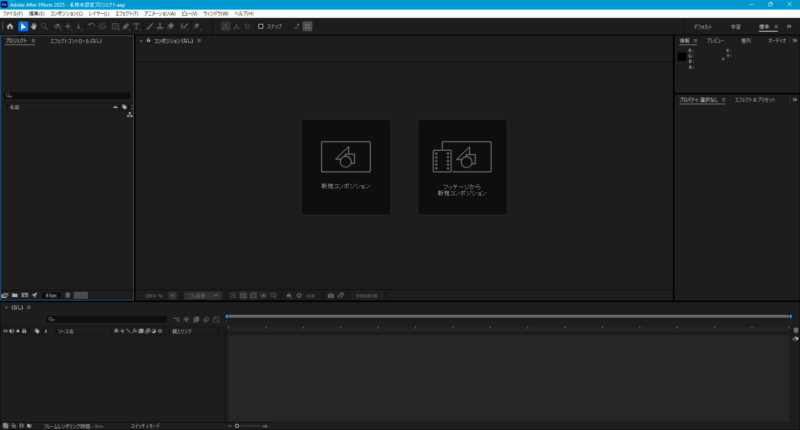Select the Pen tool
This screenshot has height=430, width=800.
pyautogui.click(x=126, y=27)
